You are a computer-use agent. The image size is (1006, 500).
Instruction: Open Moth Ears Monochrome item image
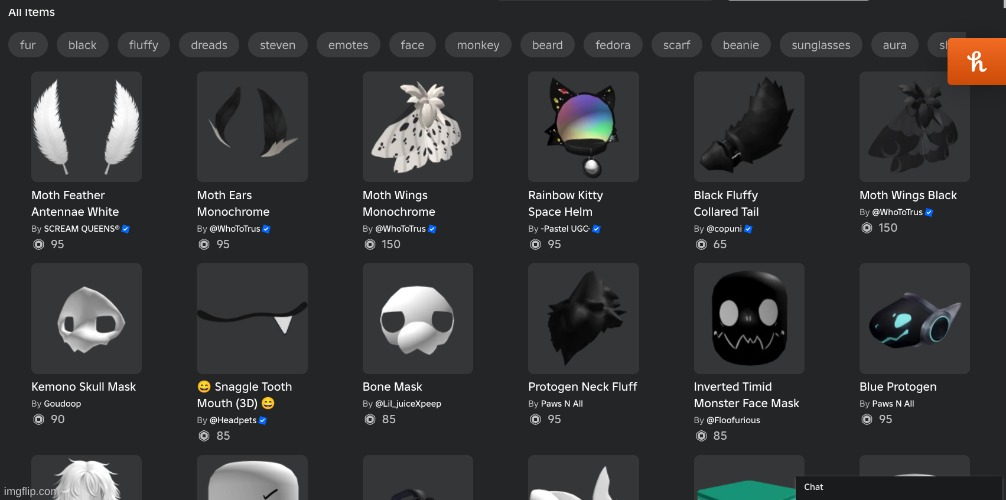[252, 126]
